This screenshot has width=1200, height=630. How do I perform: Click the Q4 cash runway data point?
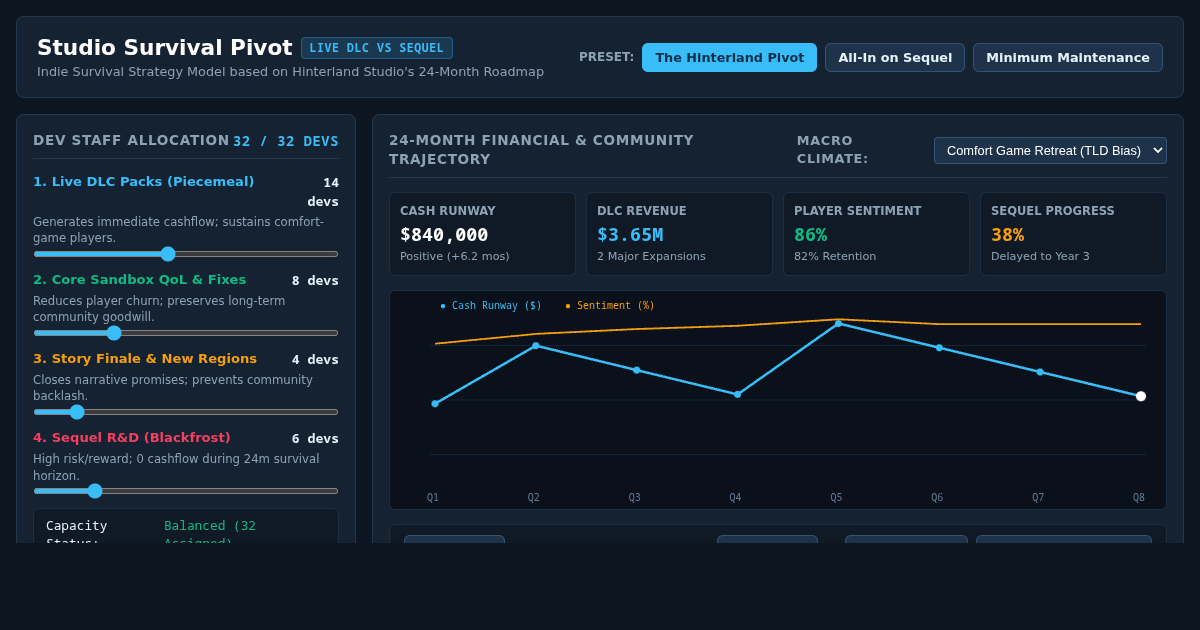(x=738, y=394)
